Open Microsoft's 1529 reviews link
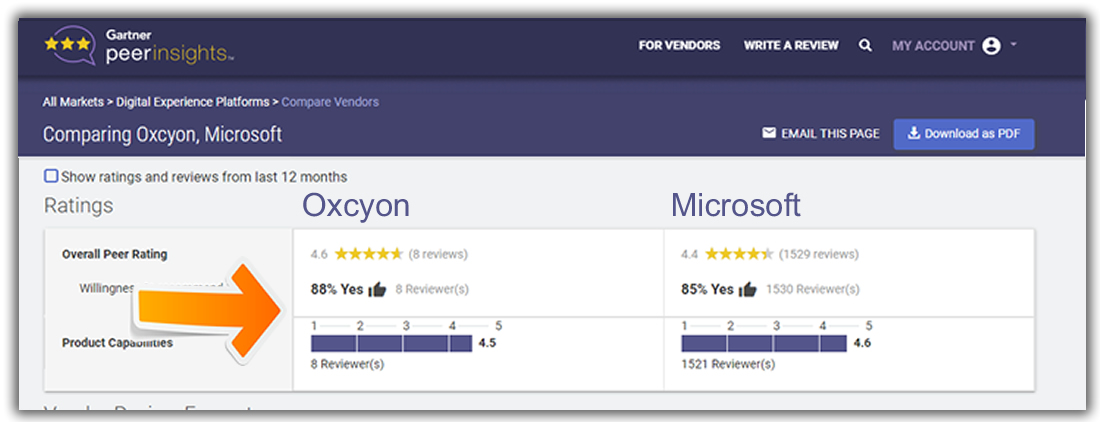The height and width of the screenshot is (422, 1100). pyautogui.click(x=819, y=254)
